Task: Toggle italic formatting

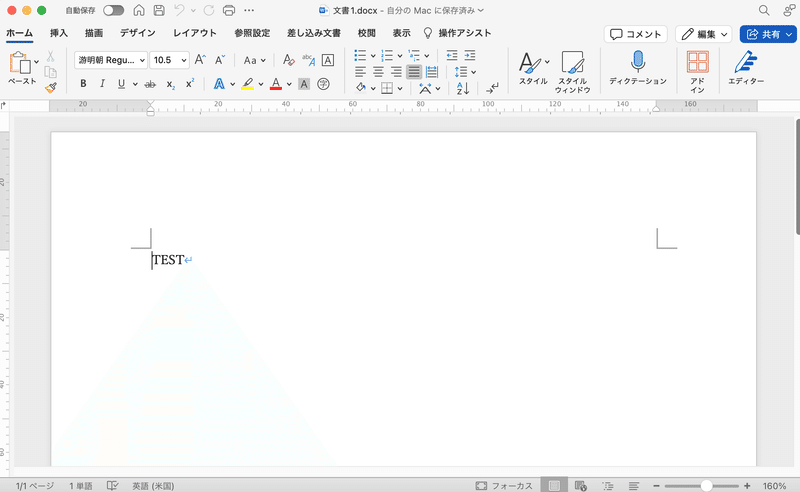Action: pyautogui.click(x=102, y=84)
